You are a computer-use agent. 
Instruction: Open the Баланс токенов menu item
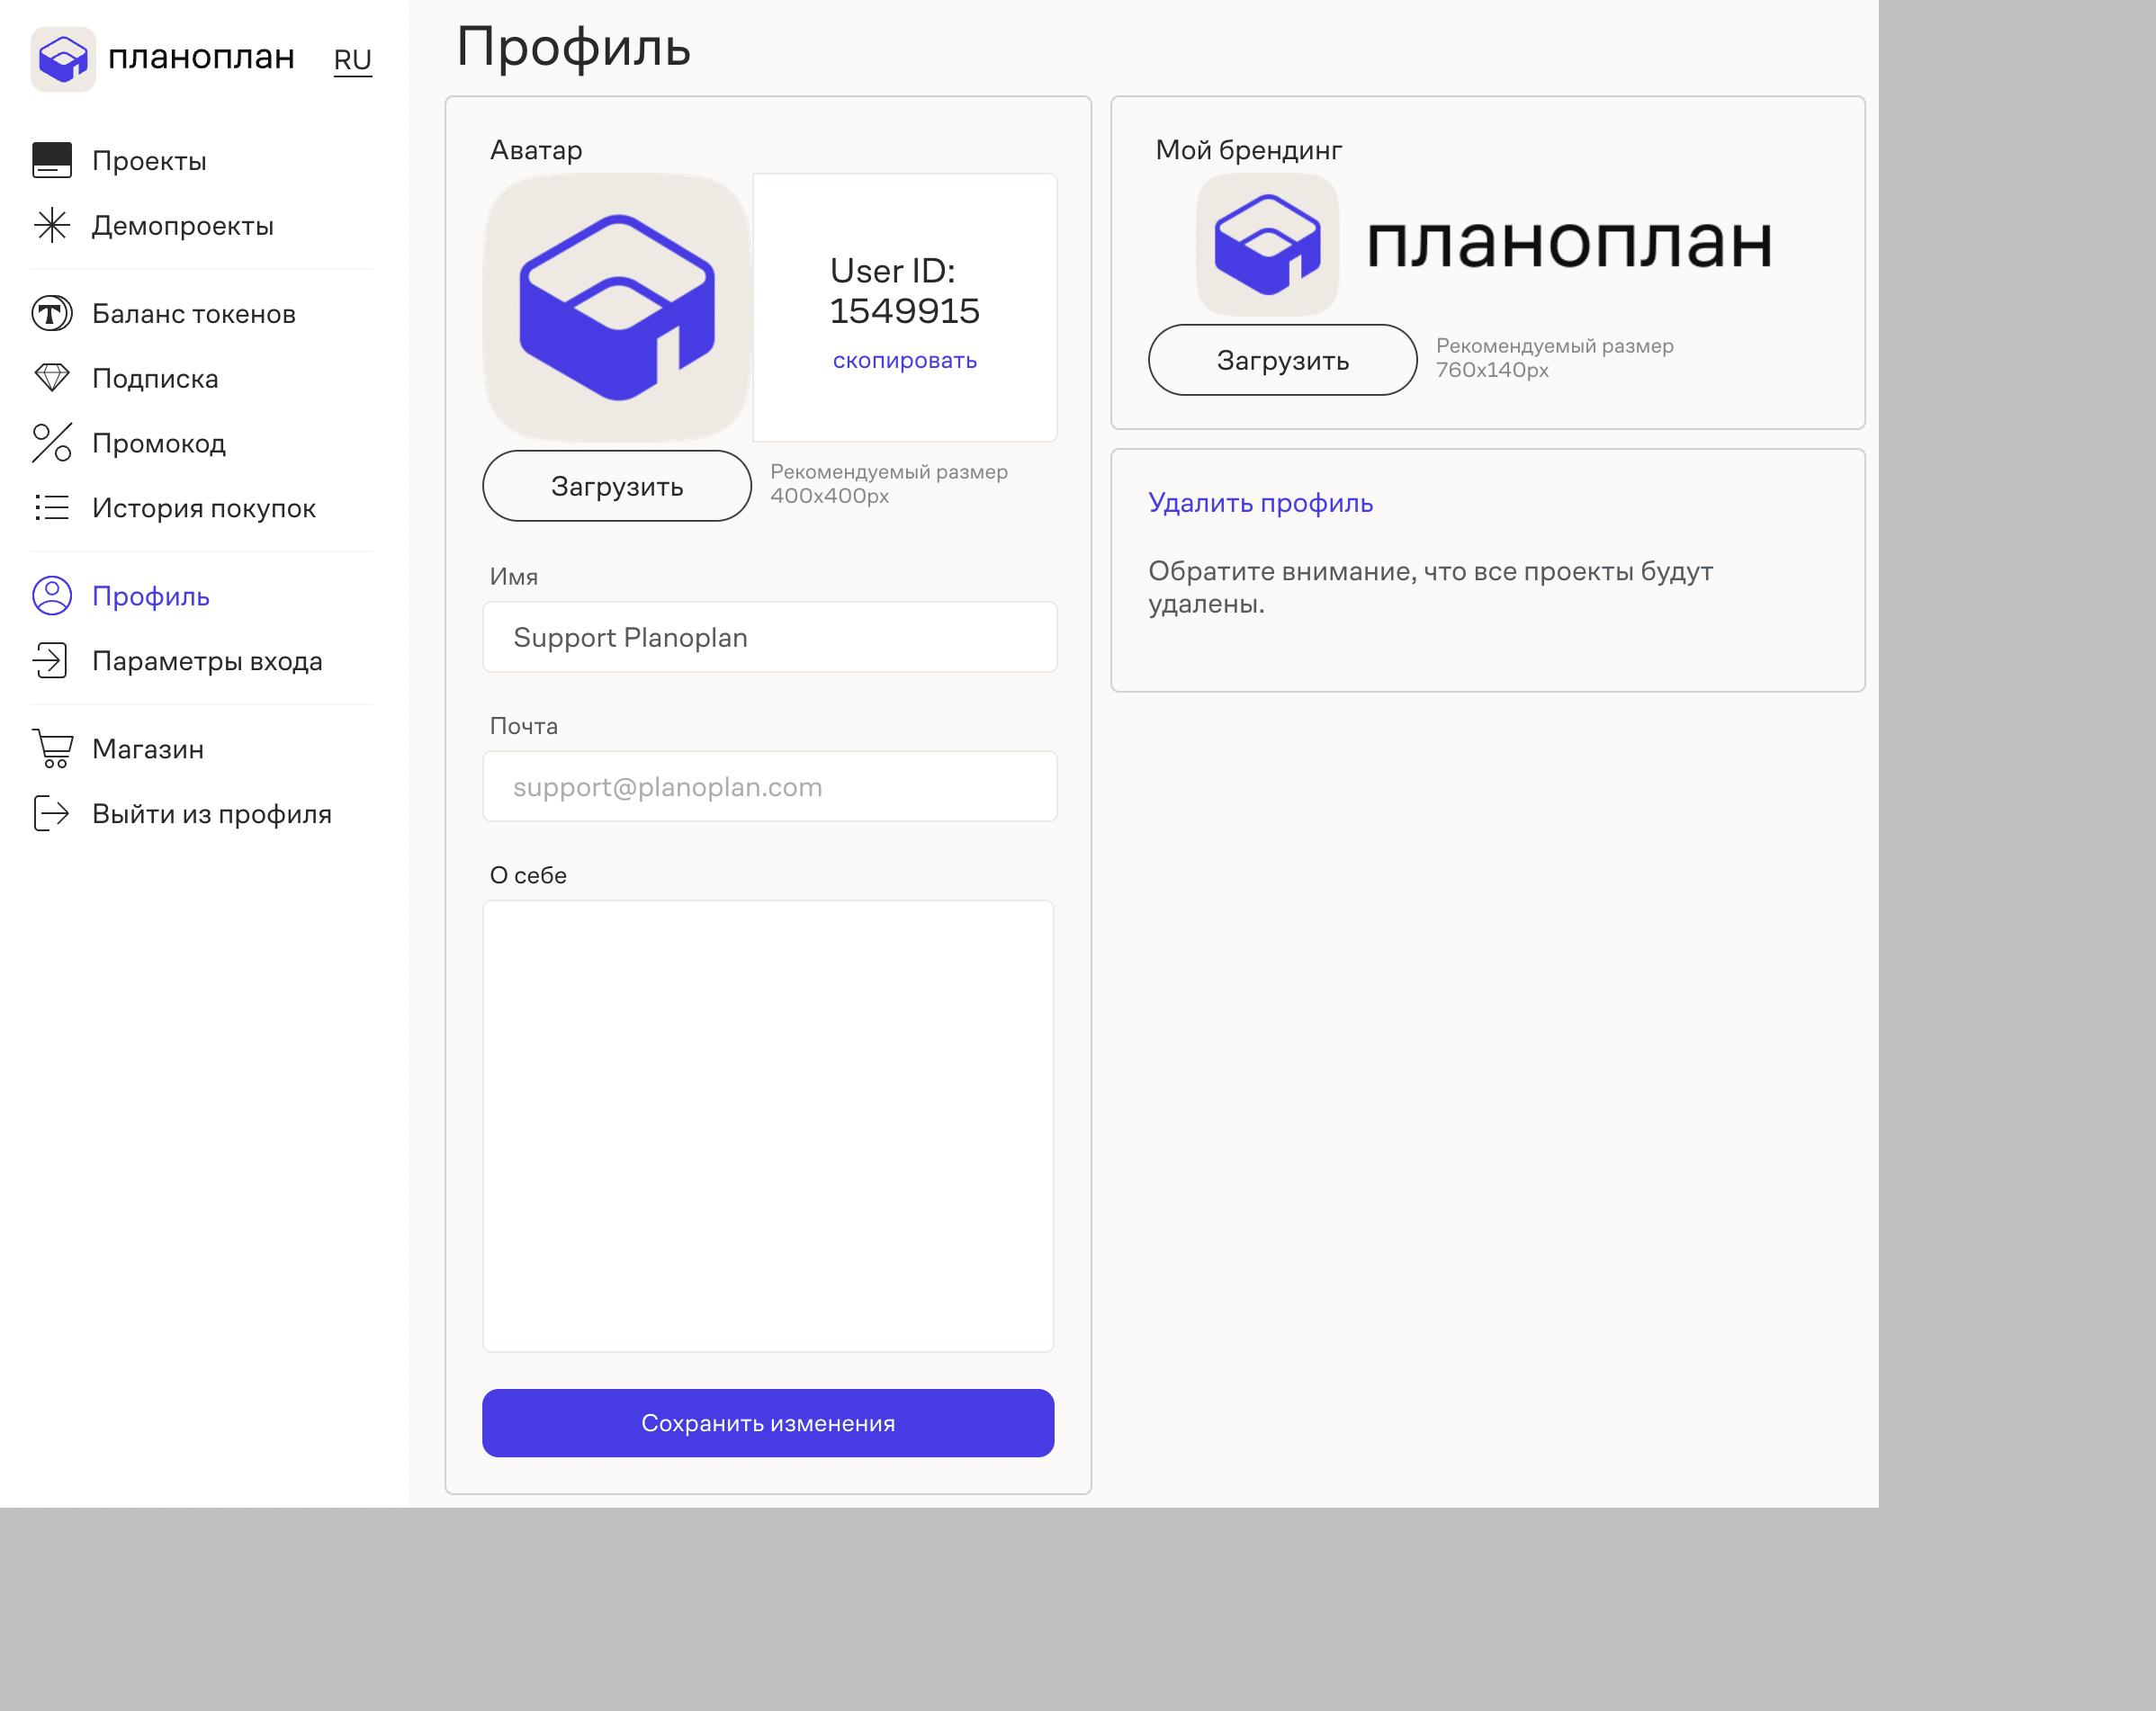pos(194,314)
